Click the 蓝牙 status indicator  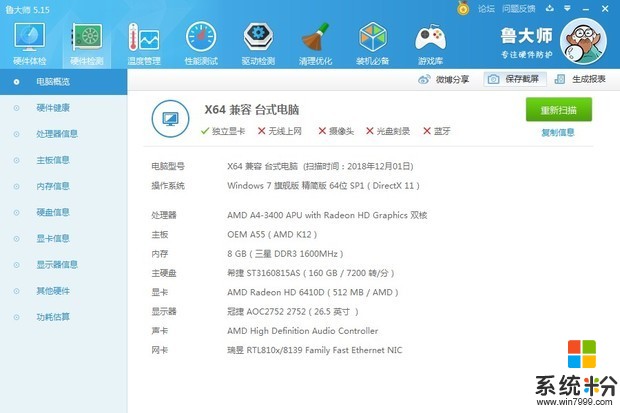click(437, 131)
